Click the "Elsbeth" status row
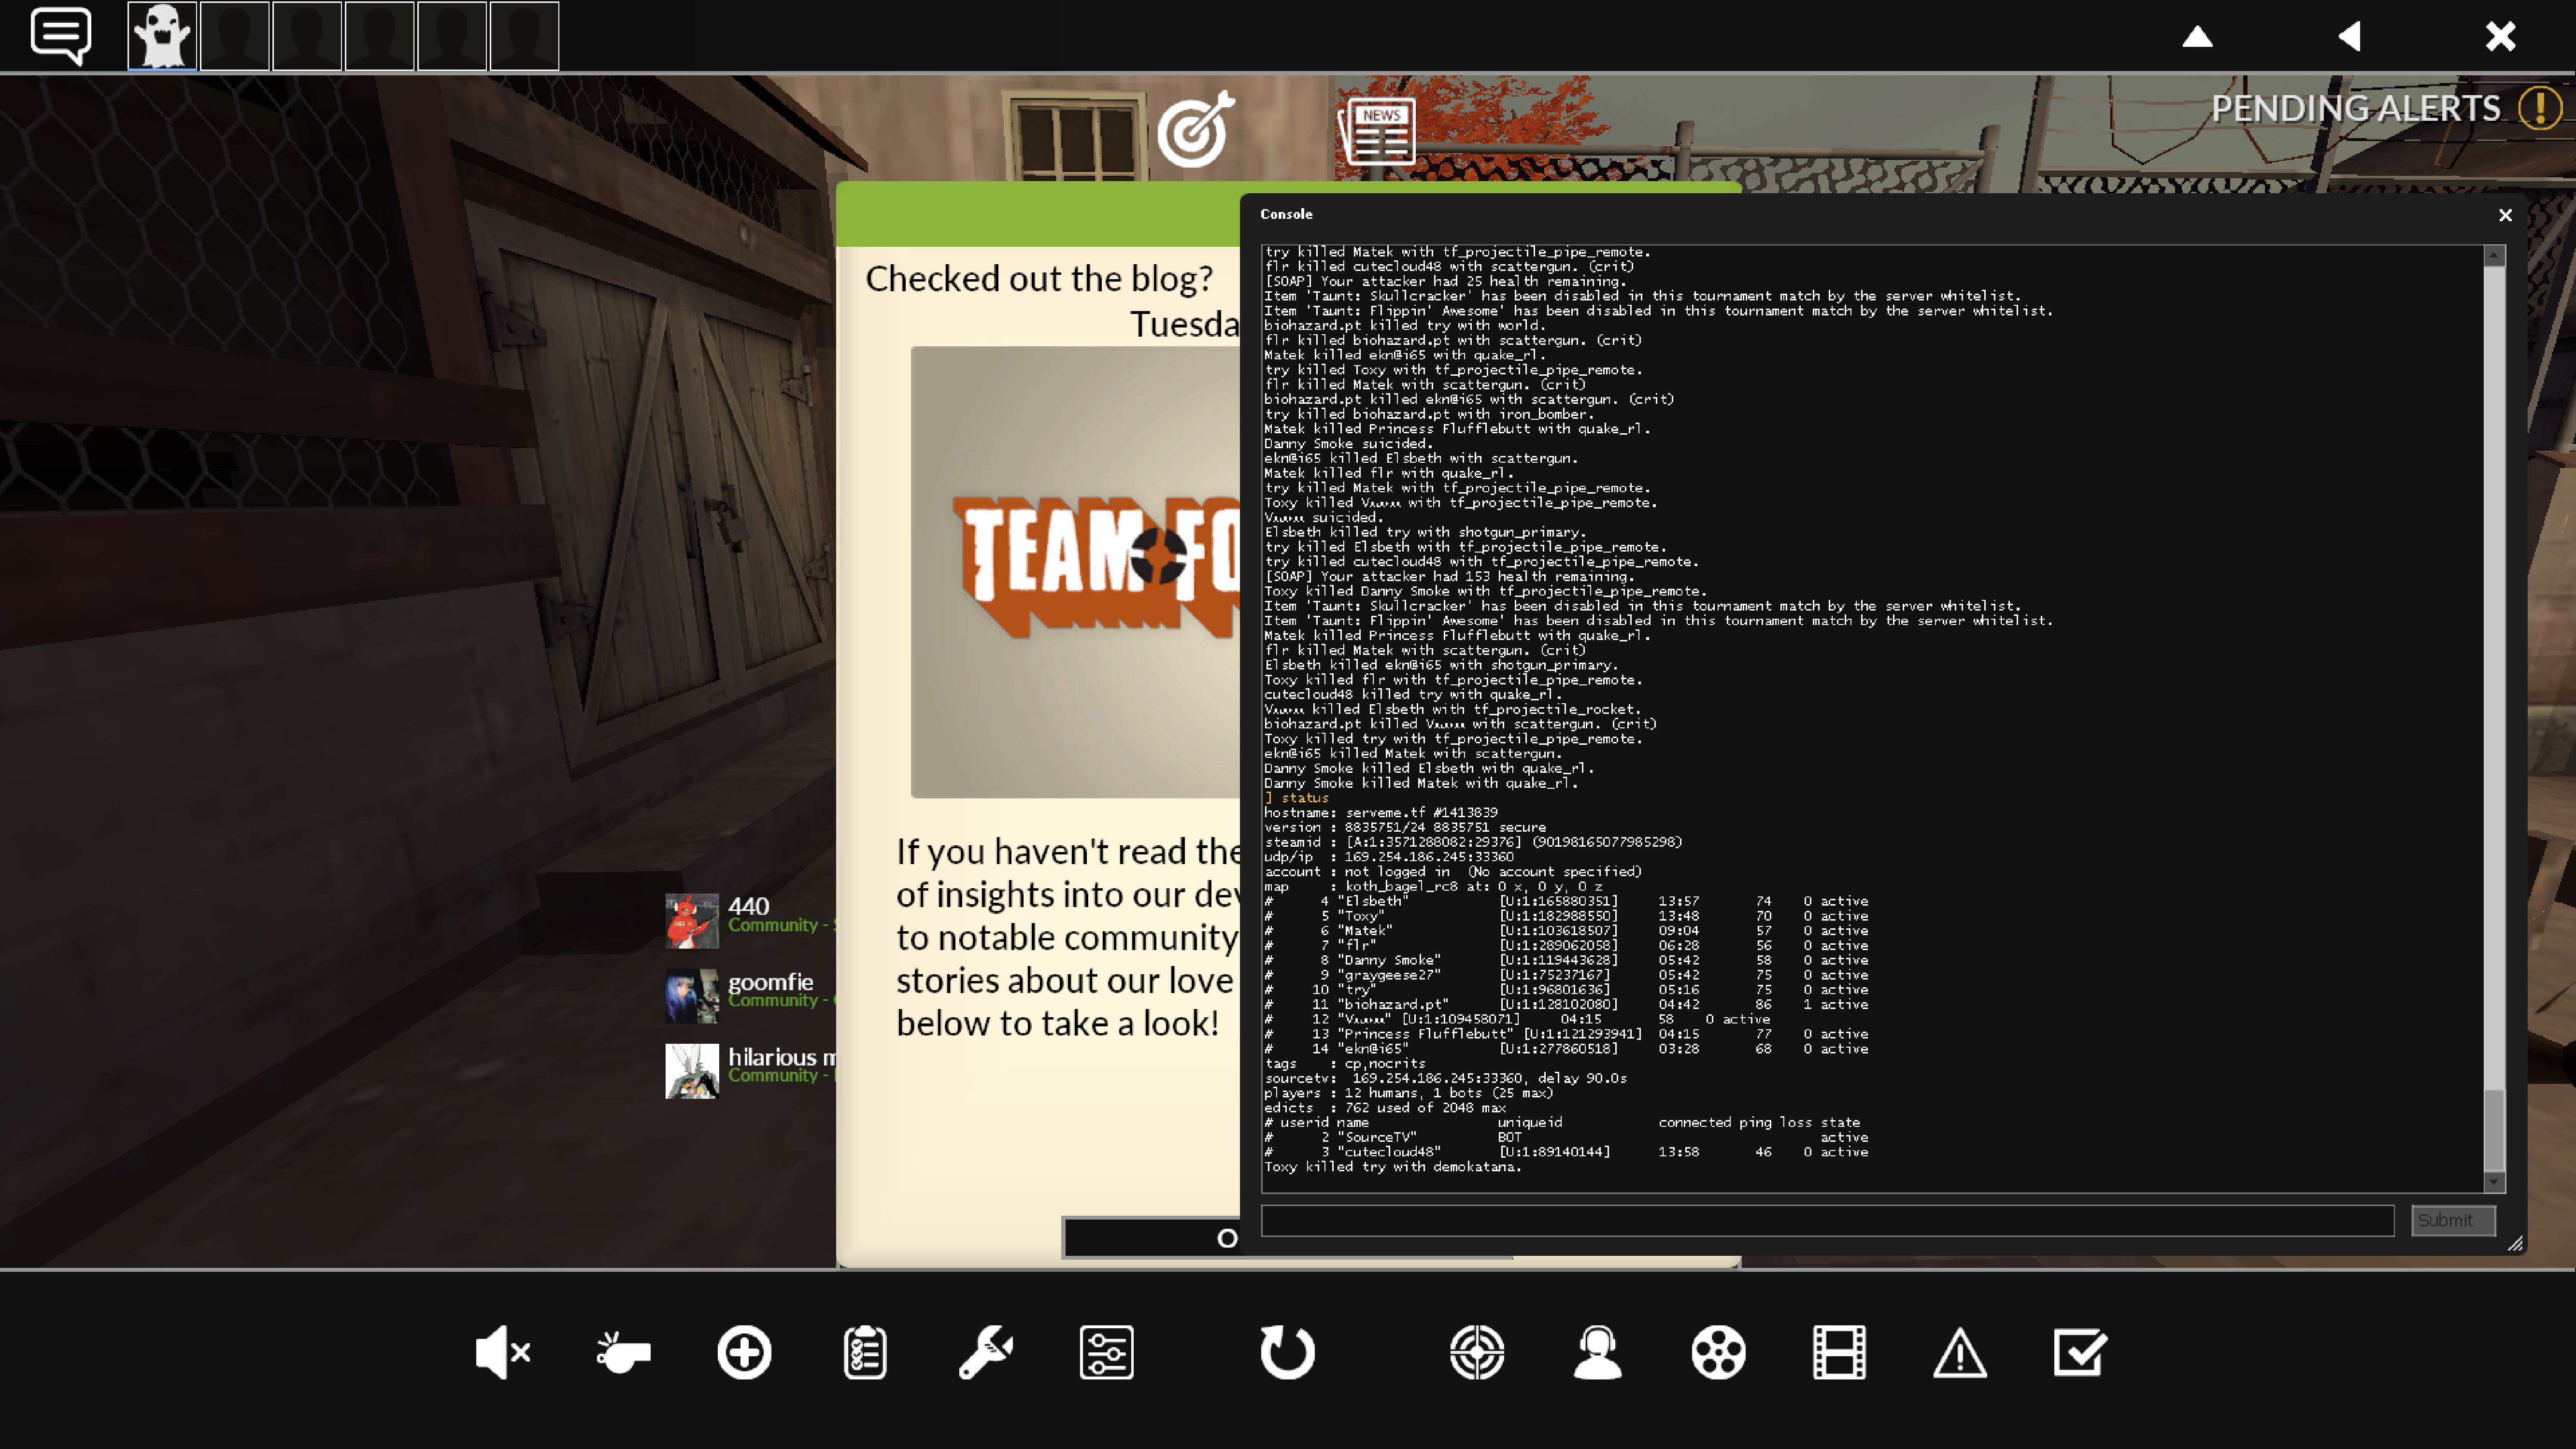 tap(1566, 901)
